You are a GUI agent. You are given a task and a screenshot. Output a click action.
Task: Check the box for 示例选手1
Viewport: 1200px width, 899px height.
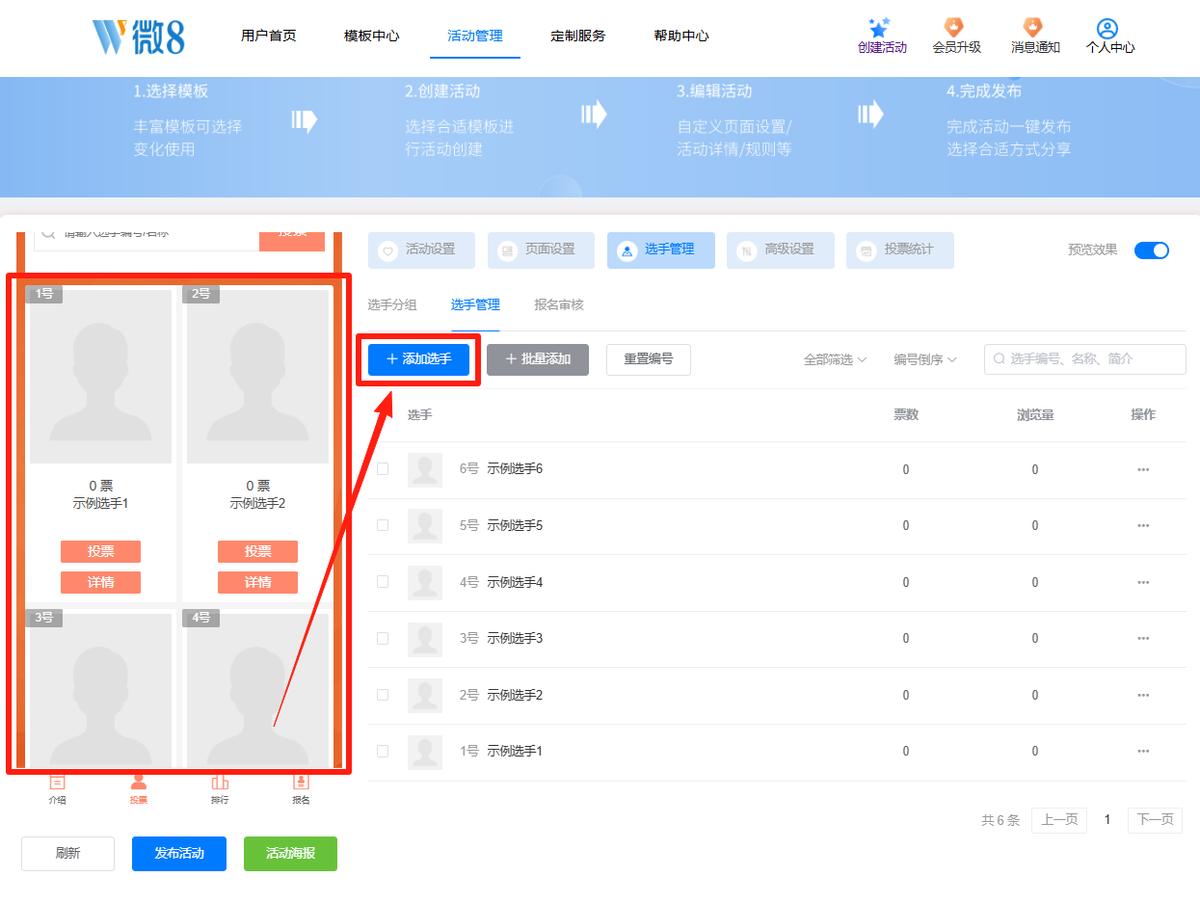[382, 751]
